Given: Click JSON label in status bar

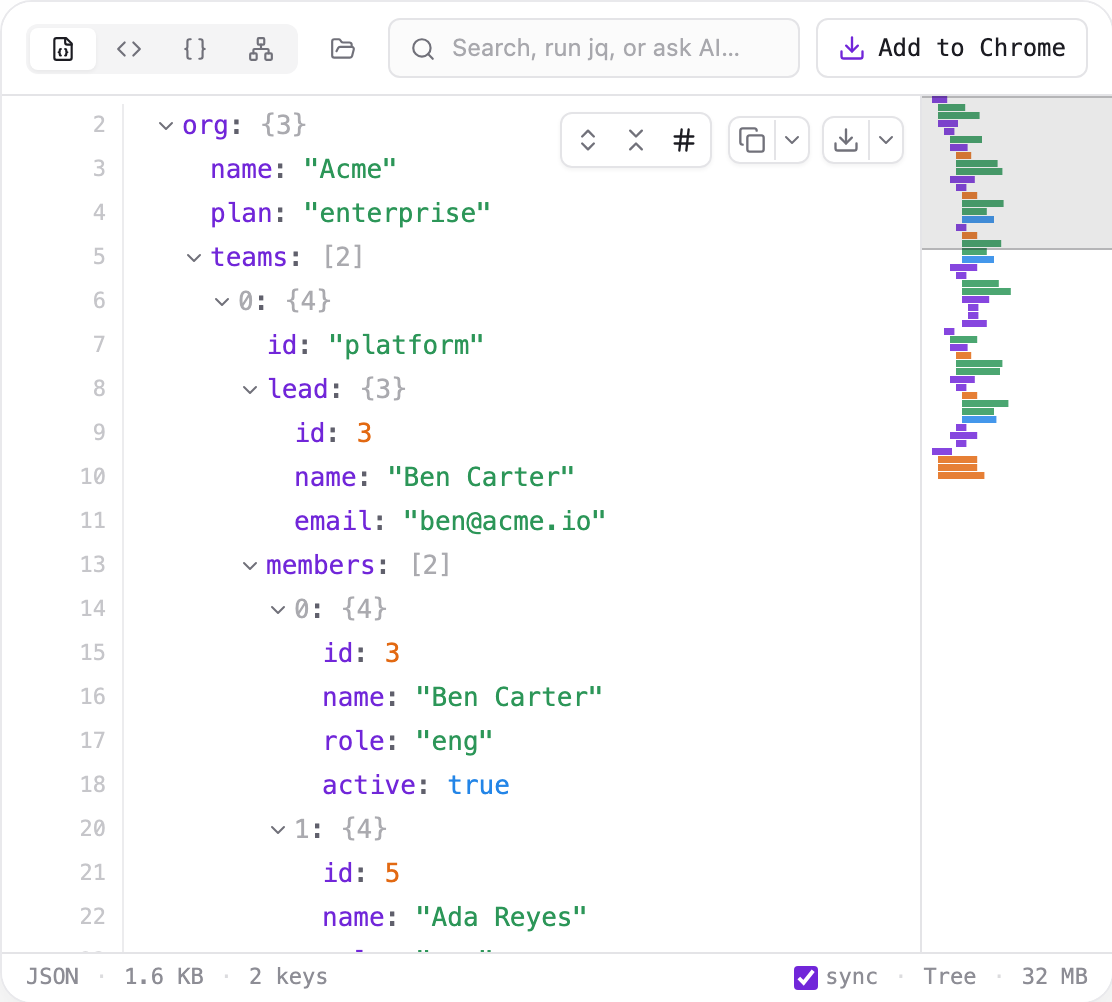Looking at the screenshot, I should tap(52, 976).
